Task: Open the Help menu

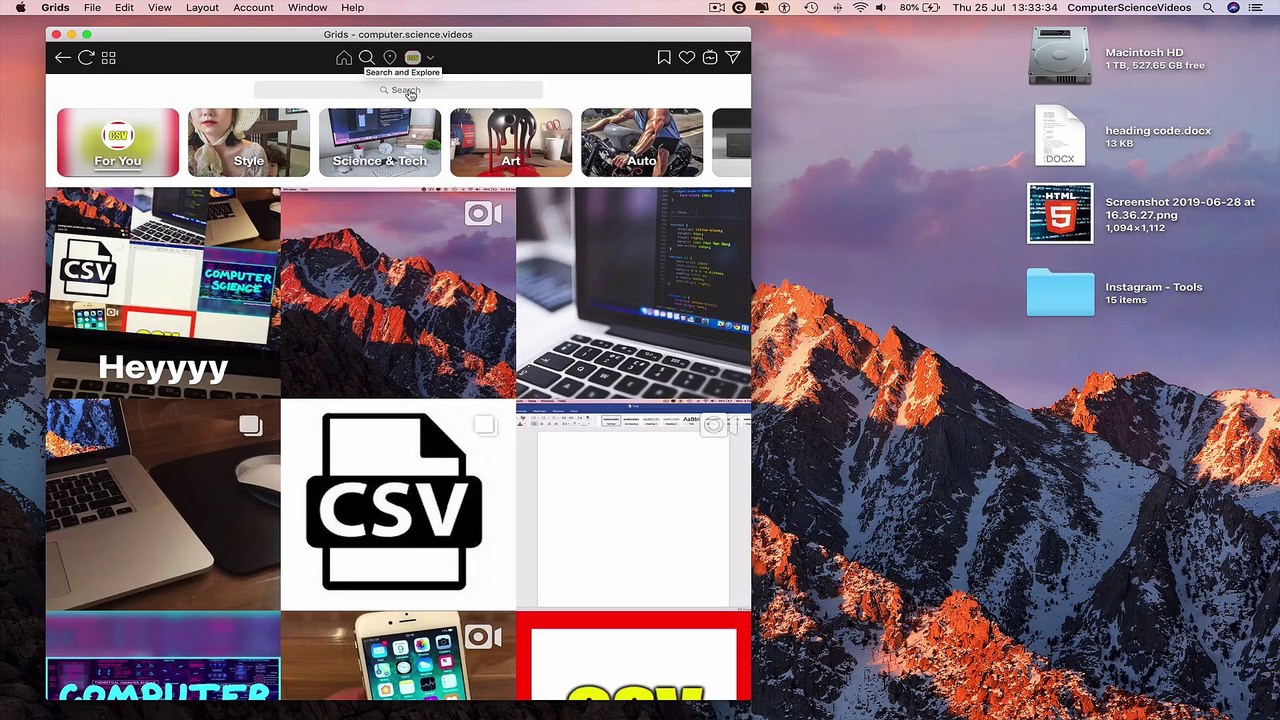Action: pos(352,8)
